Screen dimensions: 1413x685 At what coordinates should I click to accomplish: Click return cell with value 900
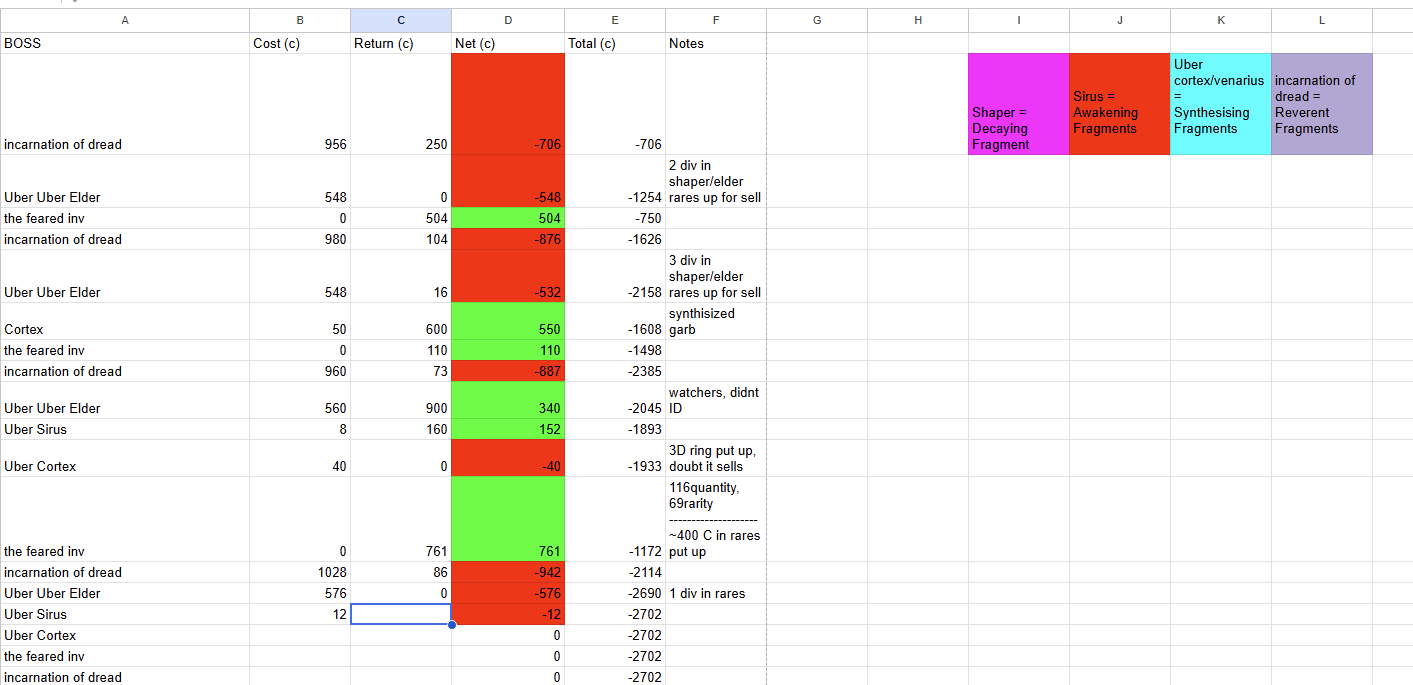pyautogui.click(x=401, y=400)
